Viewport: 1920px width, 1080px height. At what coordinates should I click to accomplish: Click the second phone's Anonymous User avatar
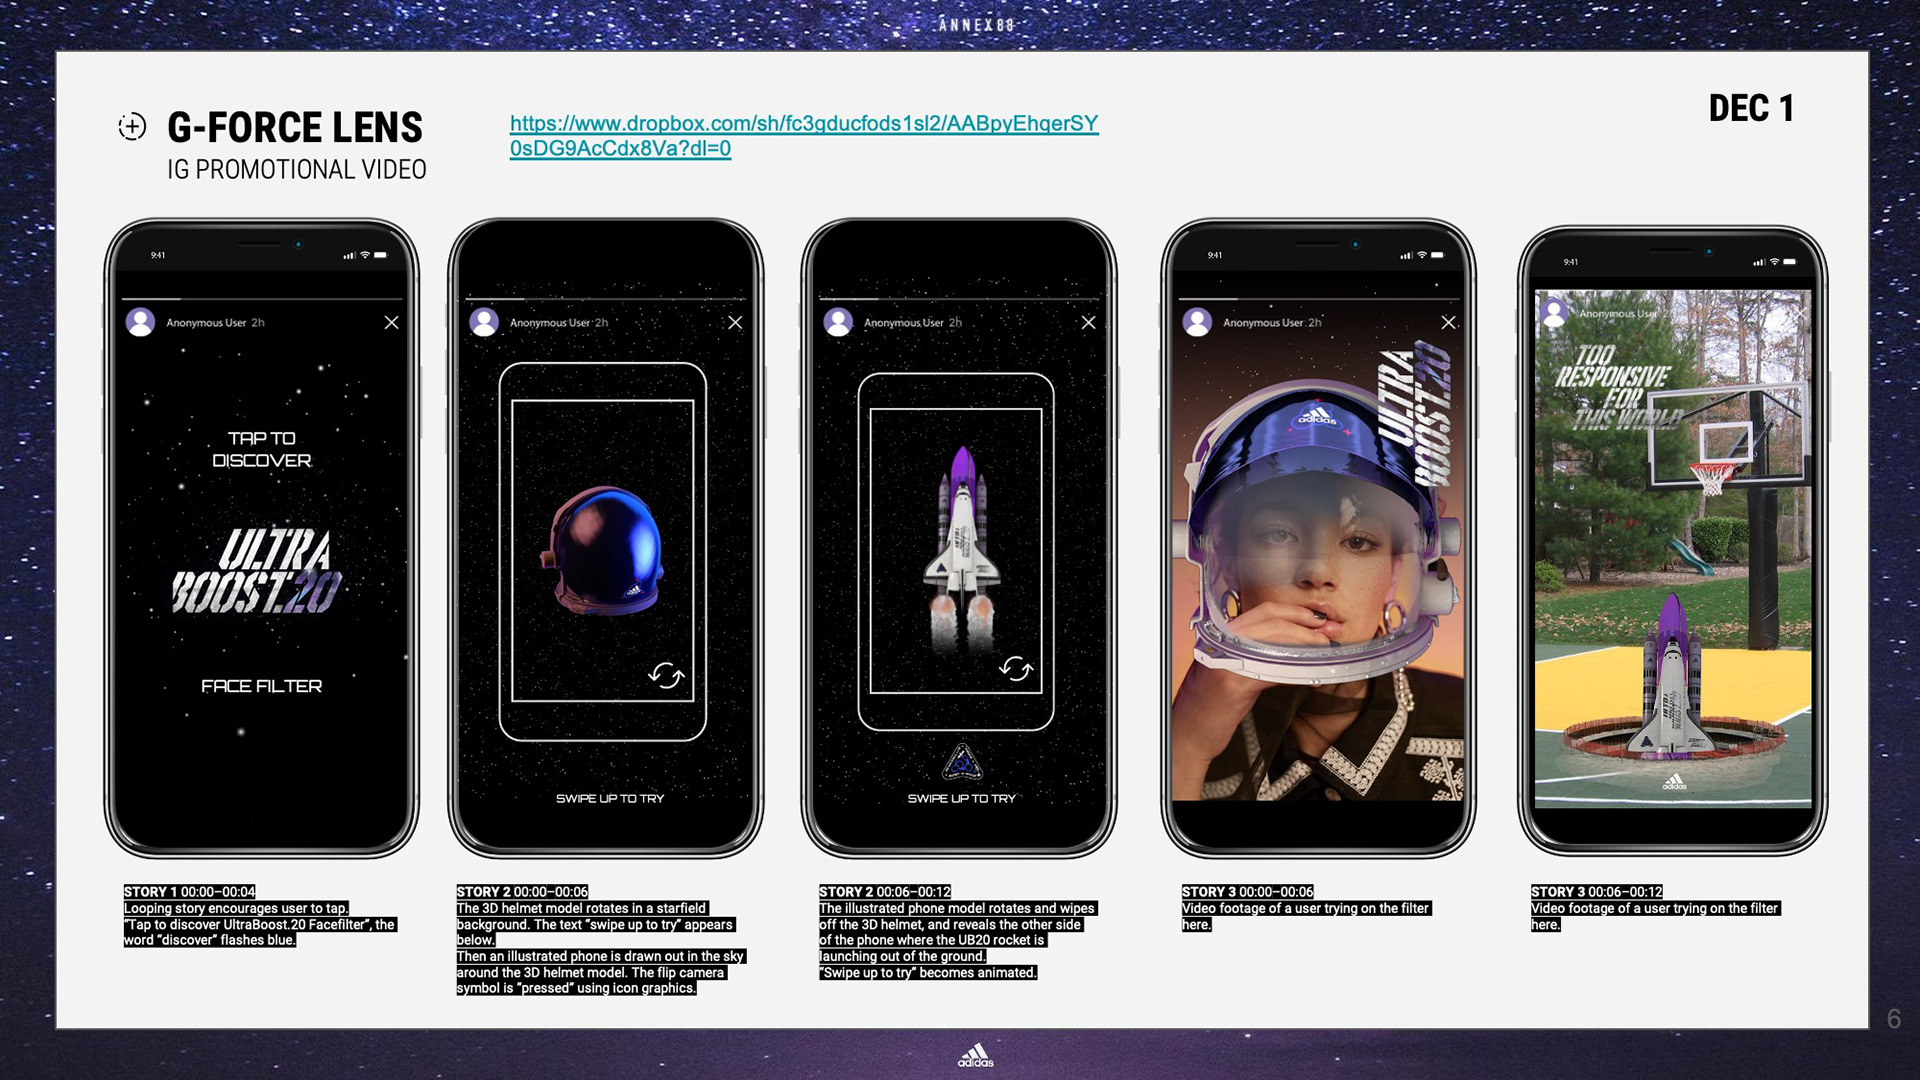click(x=484, y=322)
